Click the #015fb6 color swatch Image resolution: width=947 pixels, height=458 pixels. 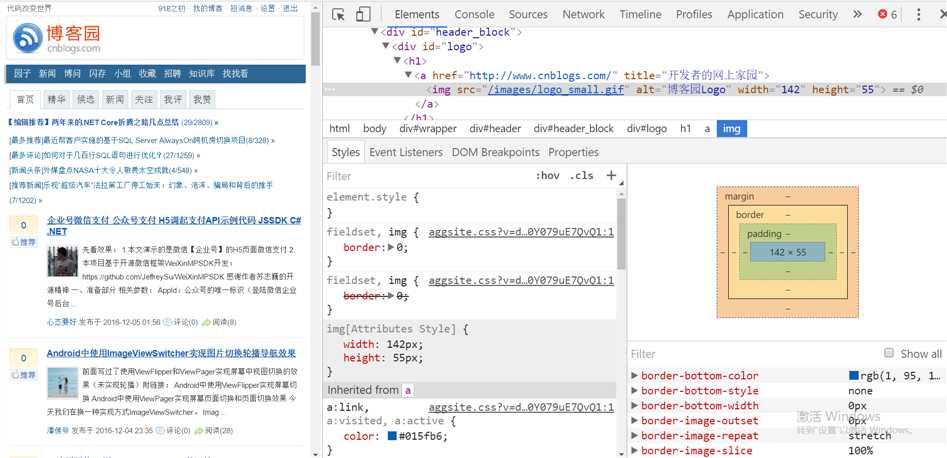392,436
